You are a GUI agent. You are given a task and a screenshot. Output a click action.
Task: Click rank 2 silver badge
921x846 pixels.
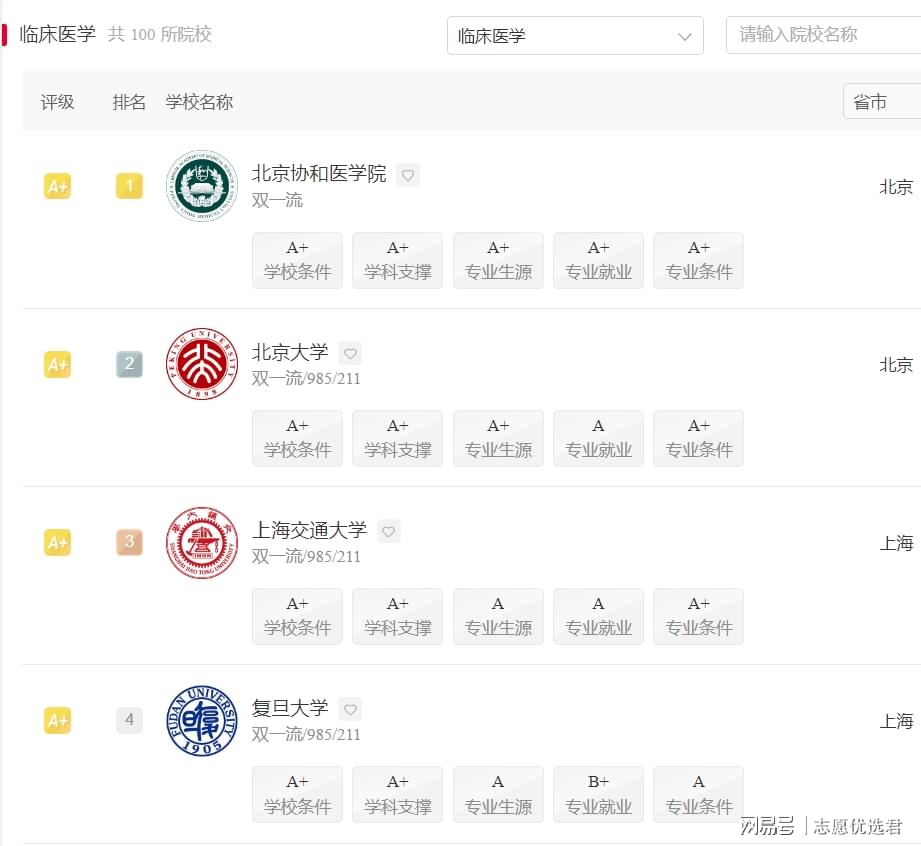click(129, 364)
